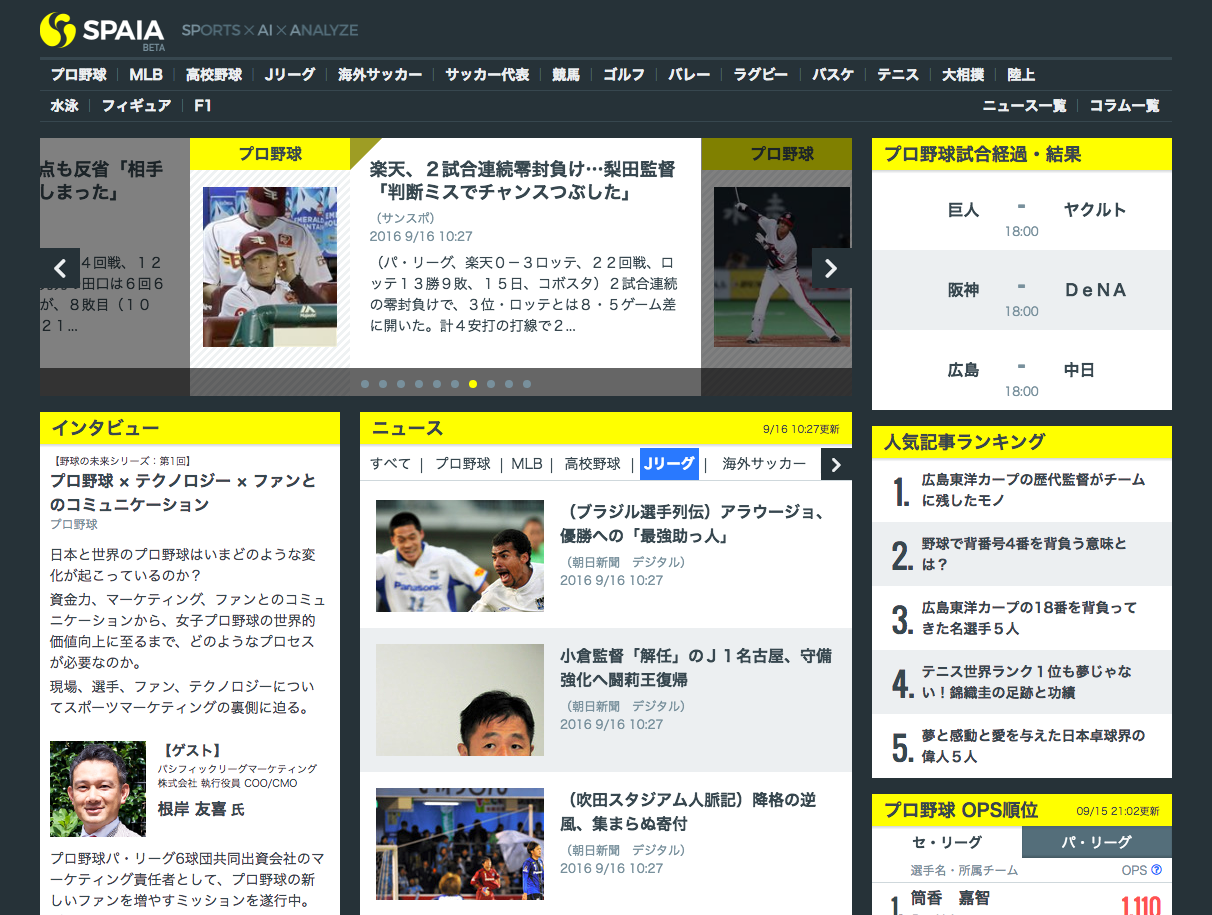Select the last carousel dot
1212x915 pixels.
(x=527, y=383)
